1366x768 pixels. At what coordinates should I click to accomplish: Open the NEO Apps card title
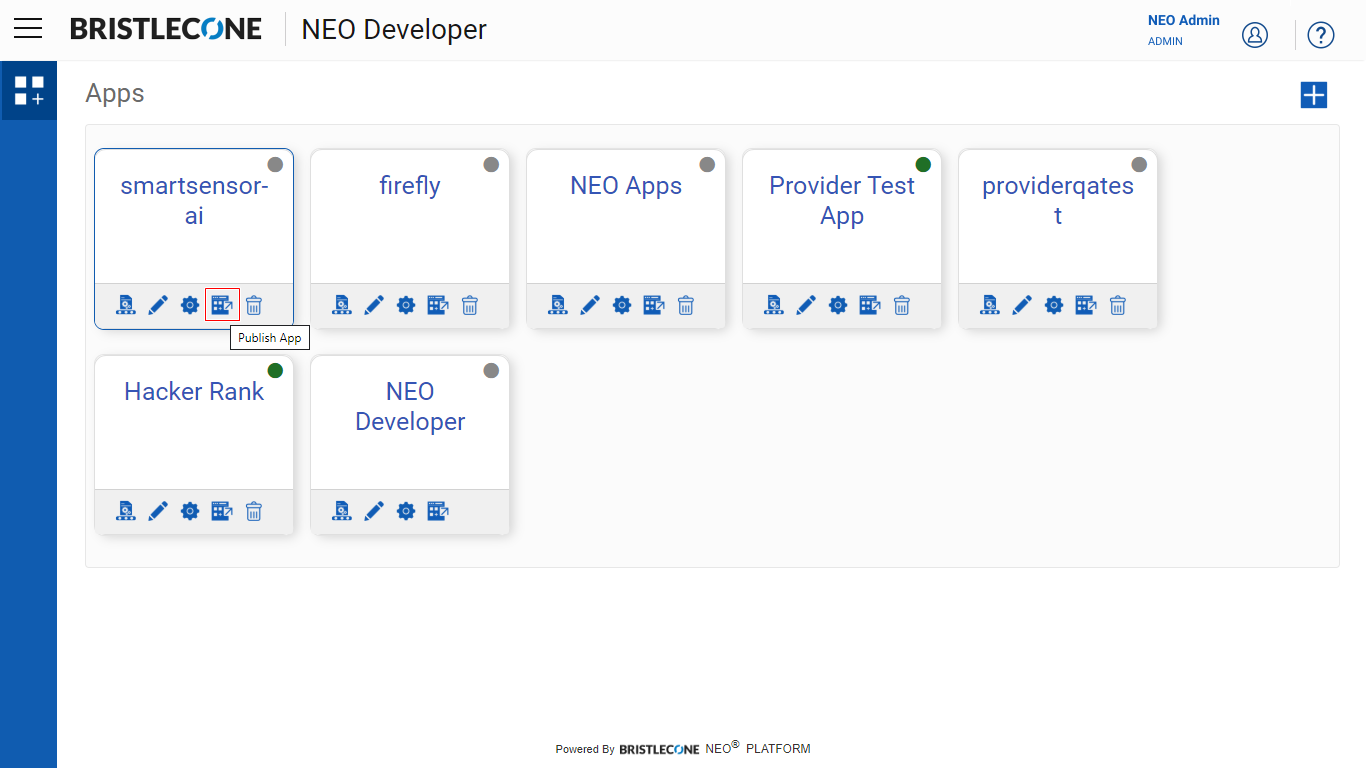pos(626,186)
